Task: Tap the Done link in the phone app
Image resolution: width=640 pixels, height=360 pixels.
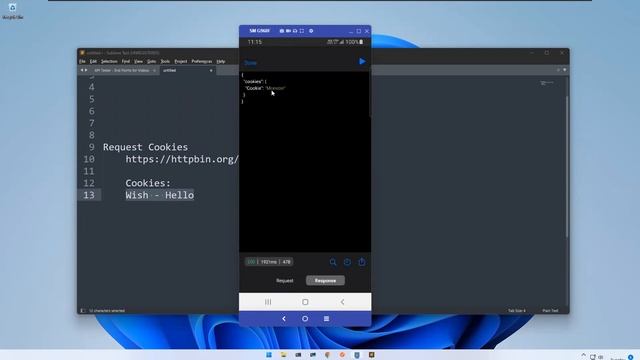Action: click(x=250, y=63)
